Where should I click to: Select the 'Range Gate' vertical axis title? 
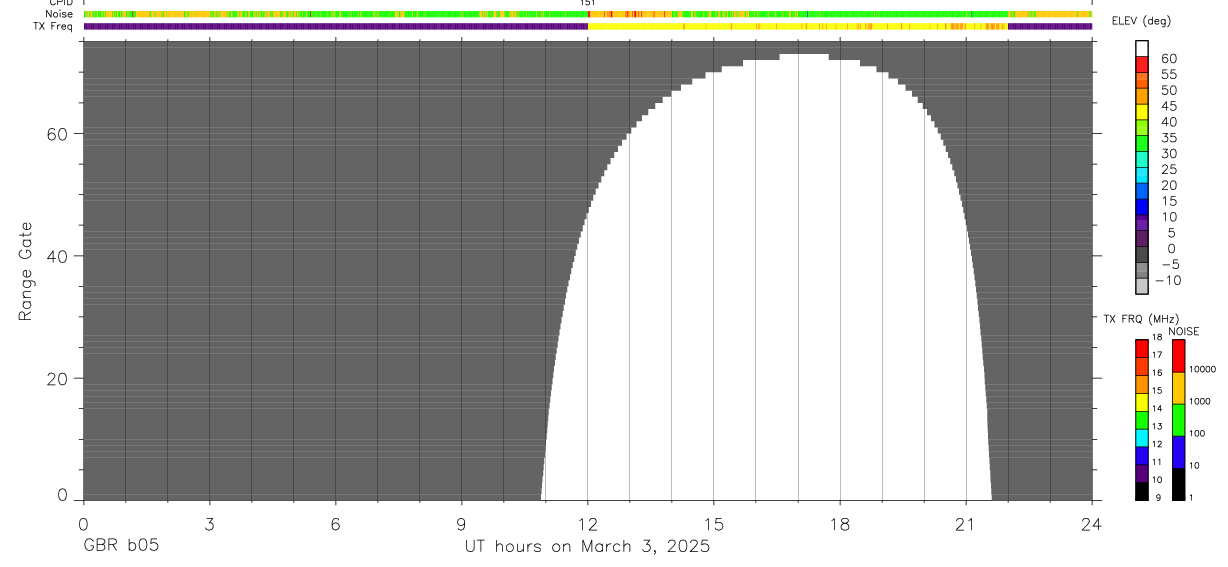[x=26, y=271]
